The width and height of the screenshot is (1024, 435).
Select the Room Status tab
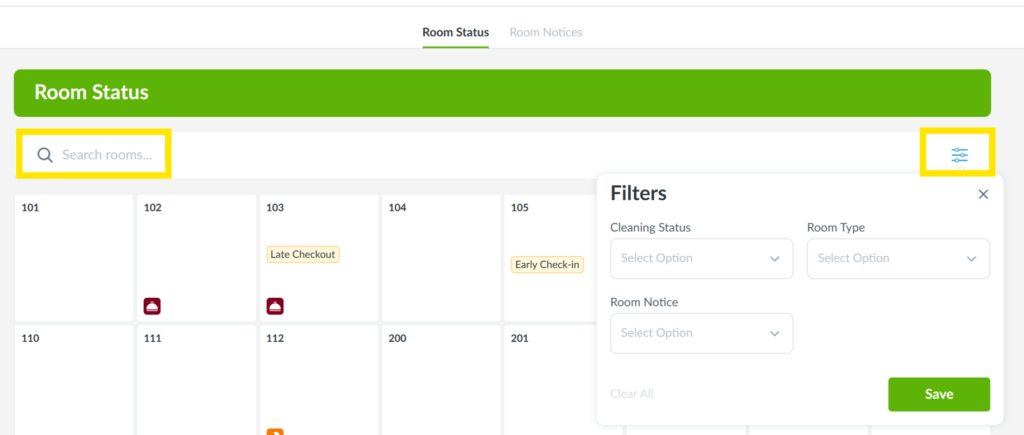click(x=455, y=32)
